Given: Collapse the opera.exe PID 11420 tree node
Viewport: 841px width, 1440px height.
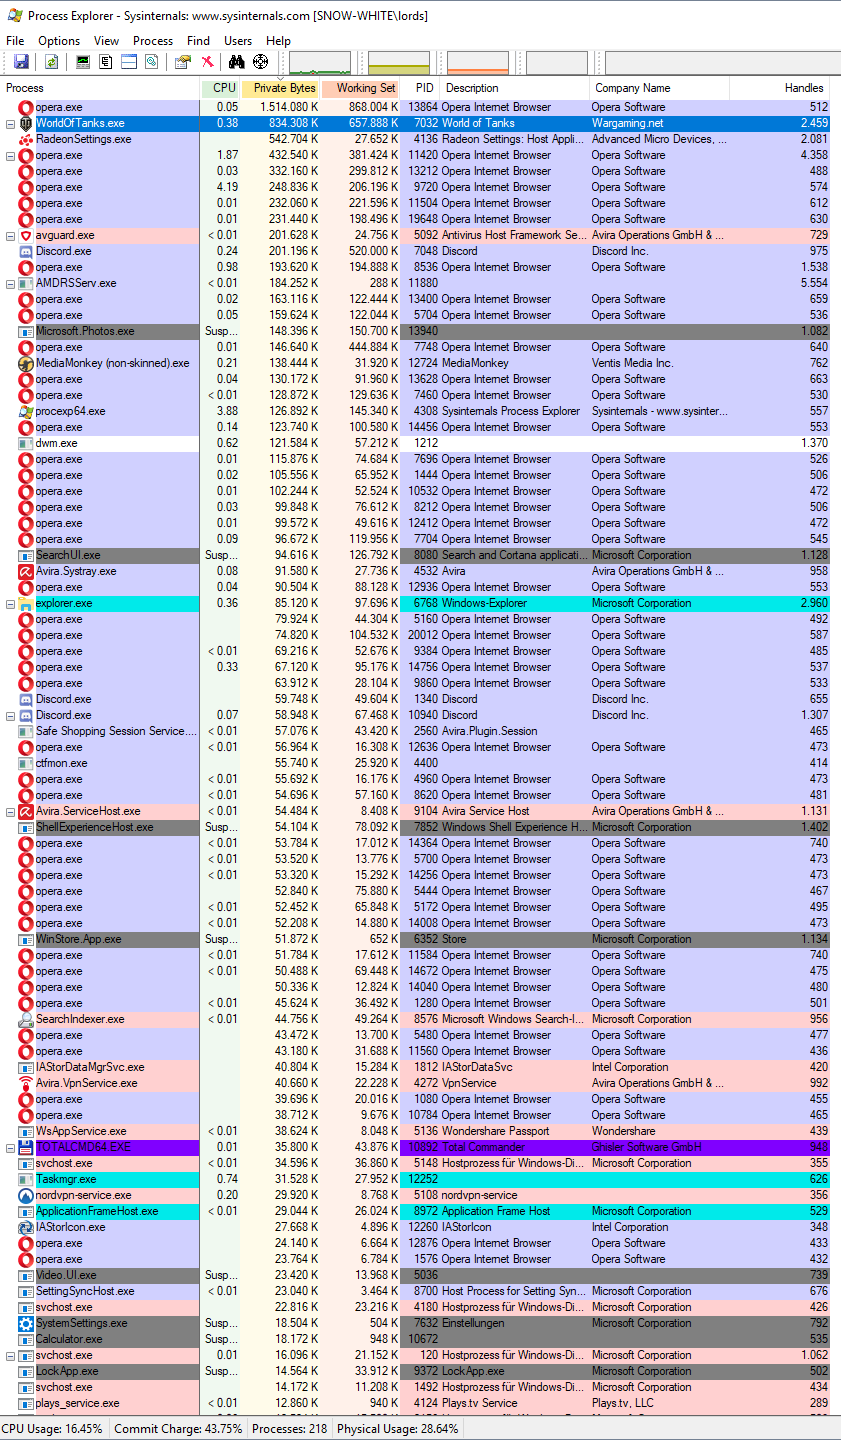Looking at the screenshot, I should pyautogui.click(x=11, y=156).
